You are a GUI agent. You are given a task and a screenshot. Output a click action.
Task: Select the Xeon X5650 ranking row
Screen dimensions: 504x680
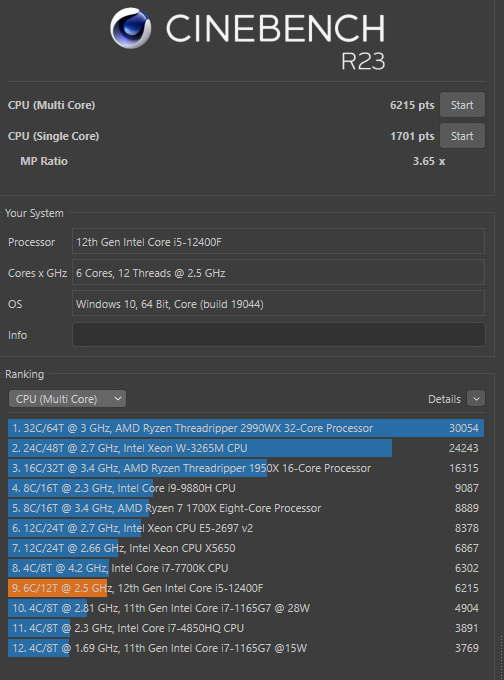(246, 548)
